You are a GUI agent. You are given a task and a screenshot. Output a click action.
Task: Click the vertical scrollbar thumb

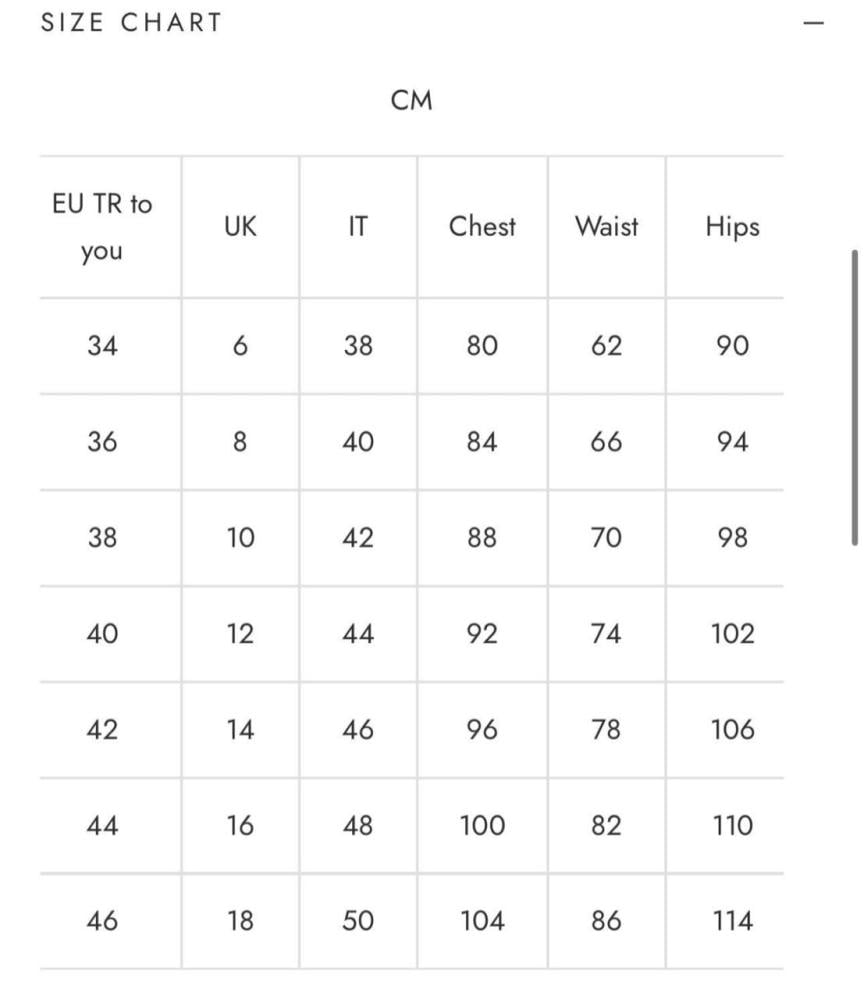(854, 397)
